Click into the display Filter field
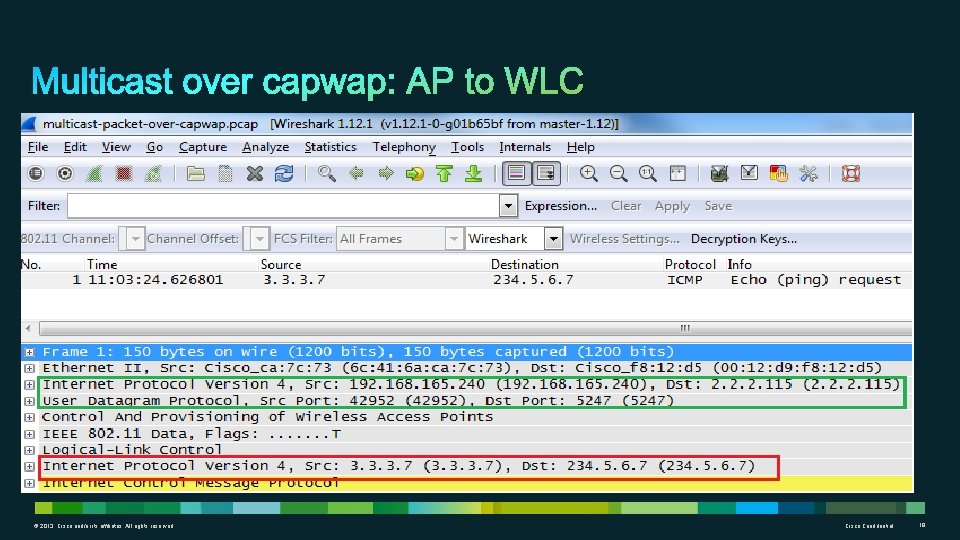 click(x=283, y=206)
